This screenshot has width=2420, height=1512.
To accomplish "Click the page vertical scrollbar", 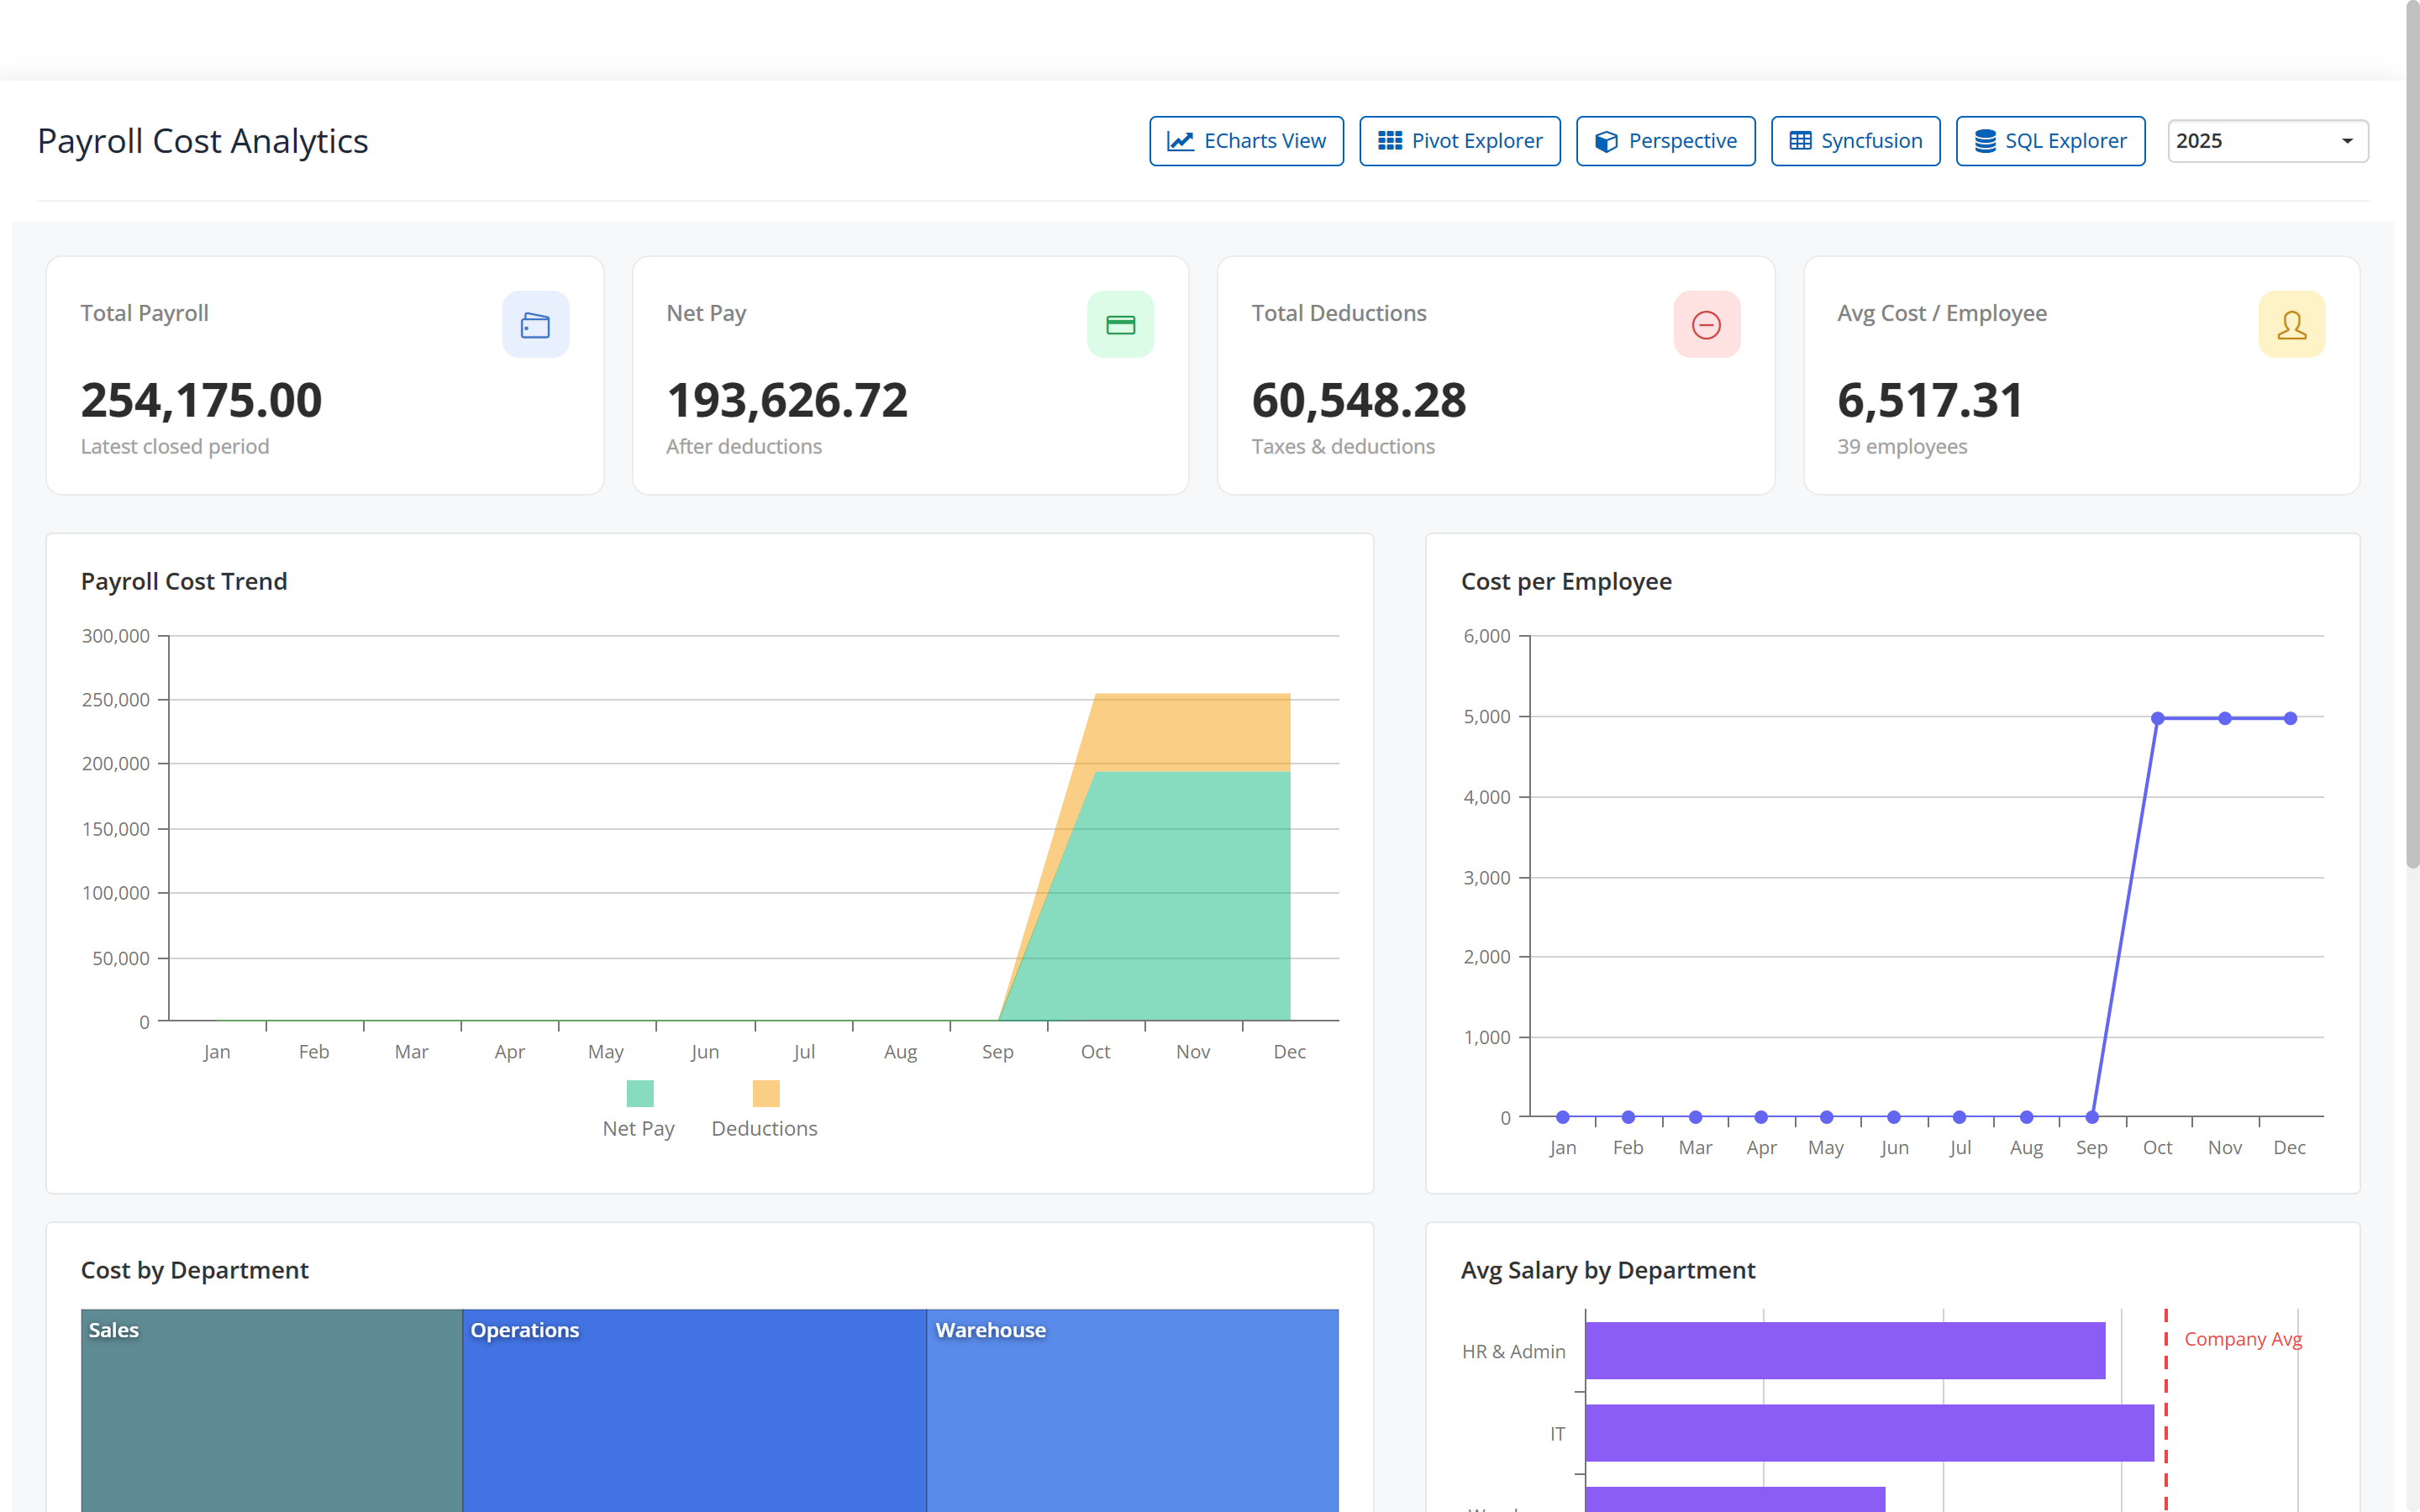I will click(x=2412, y=436).
